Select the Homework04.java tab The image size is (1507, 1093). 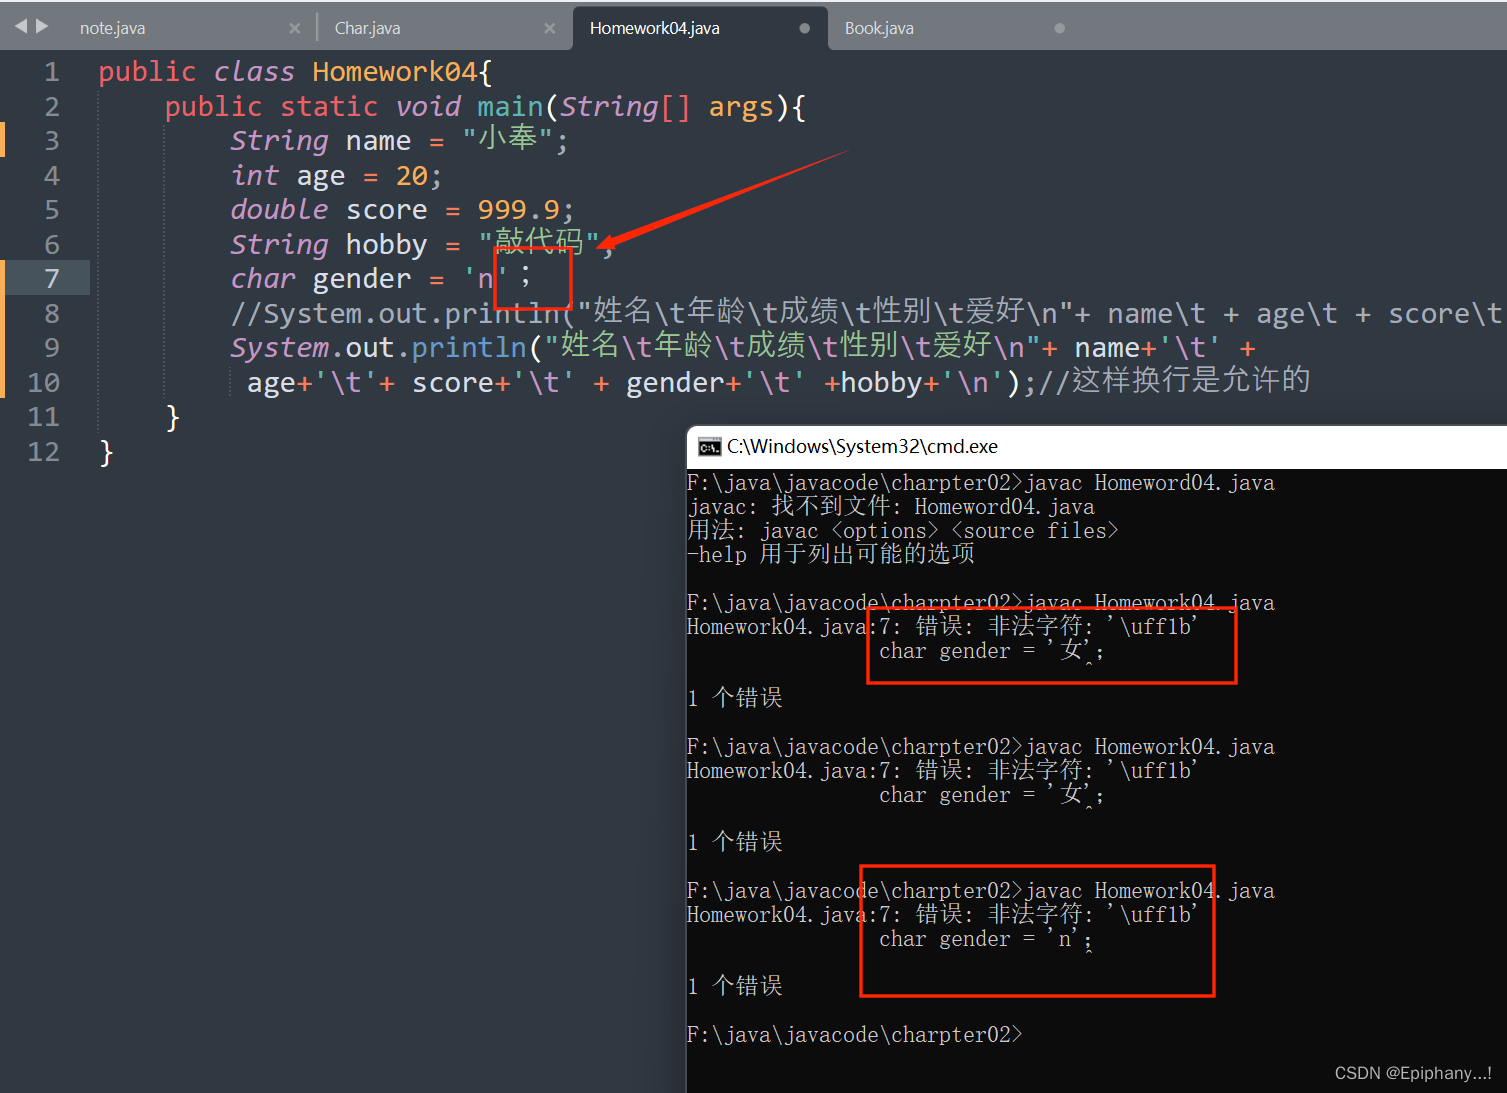click(x=654, y=28)
